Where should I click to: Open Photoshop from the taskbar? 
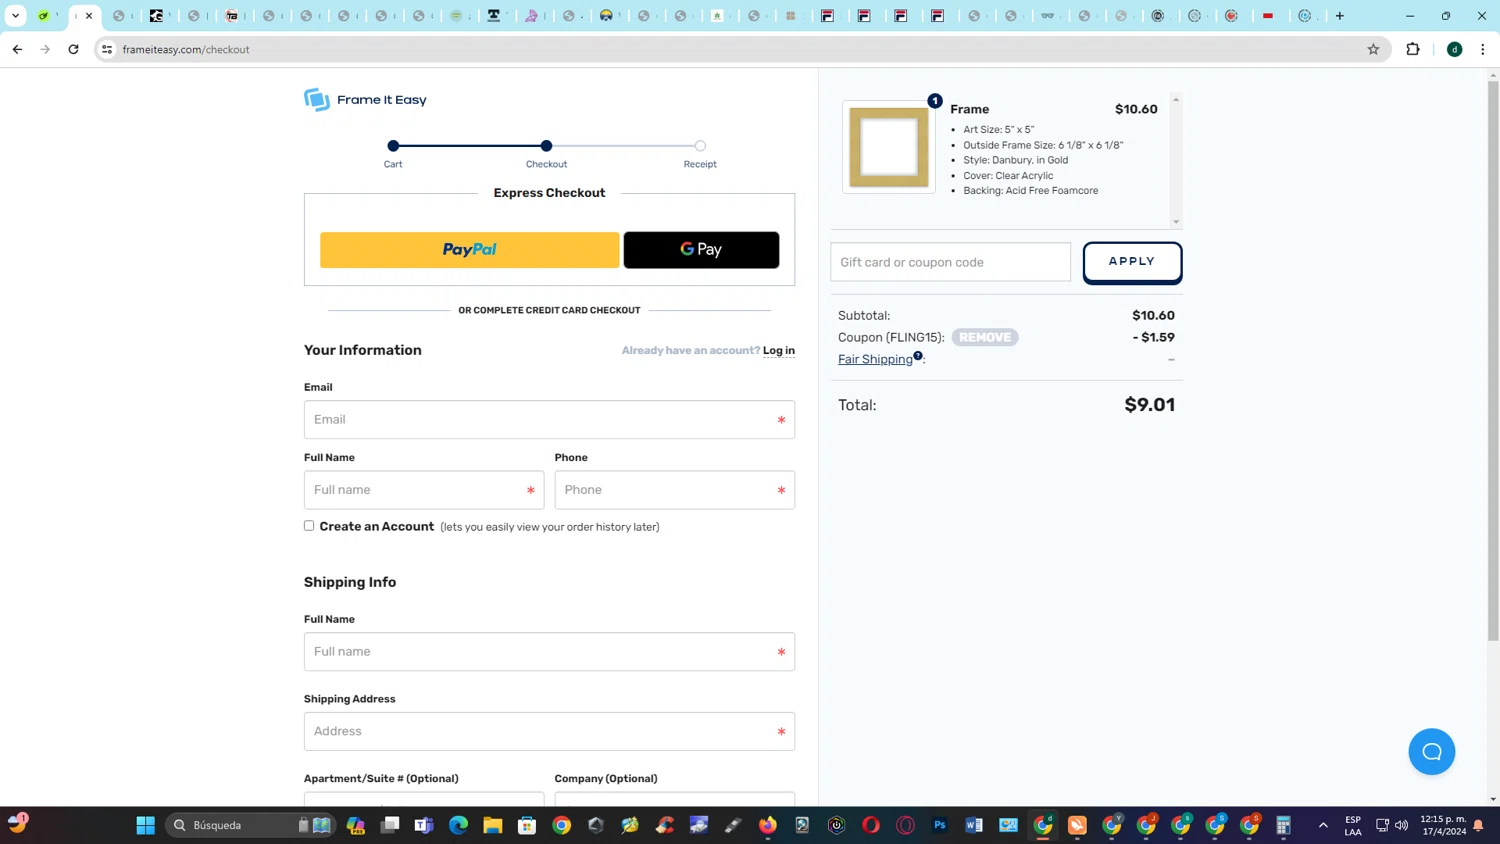tap(940, 825)
